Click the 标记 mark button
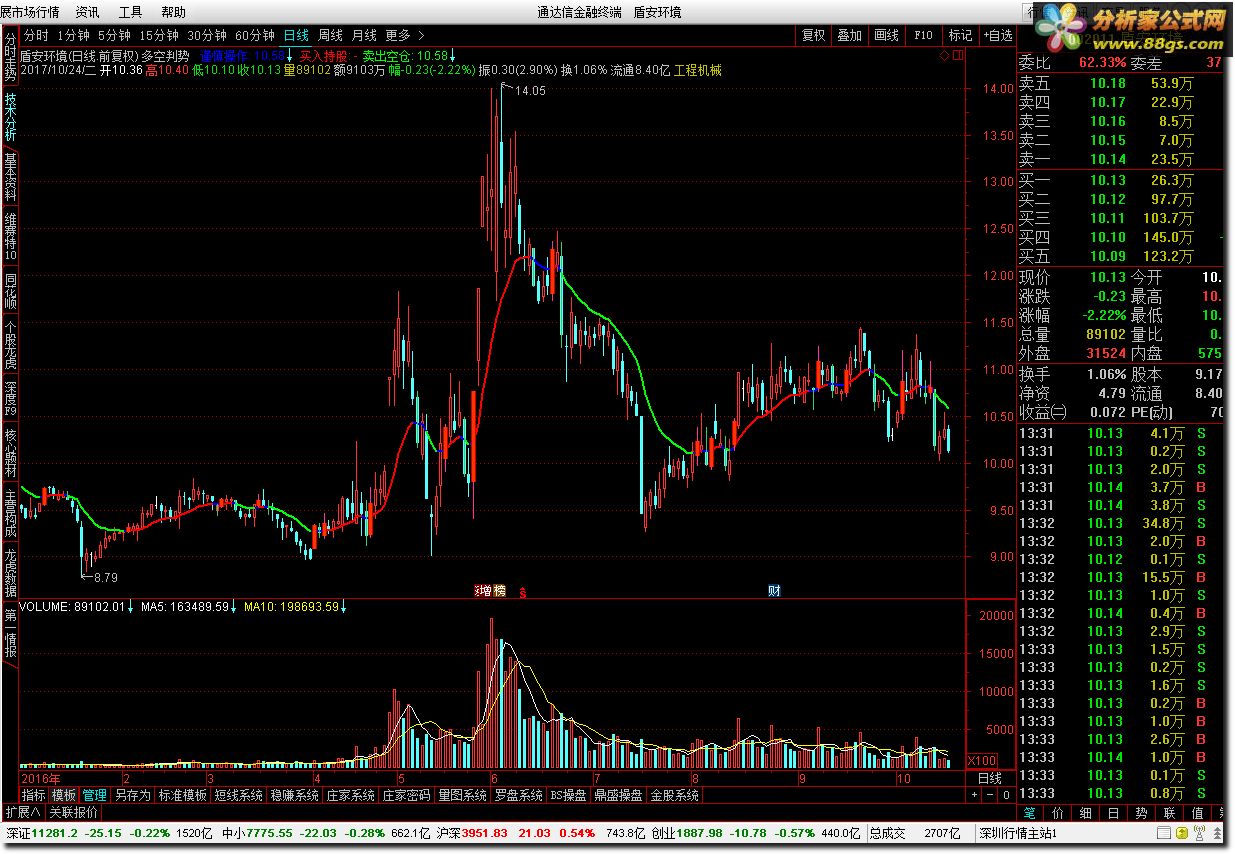The width and height of the screenshot is (1235, 854). click(960, 35)
